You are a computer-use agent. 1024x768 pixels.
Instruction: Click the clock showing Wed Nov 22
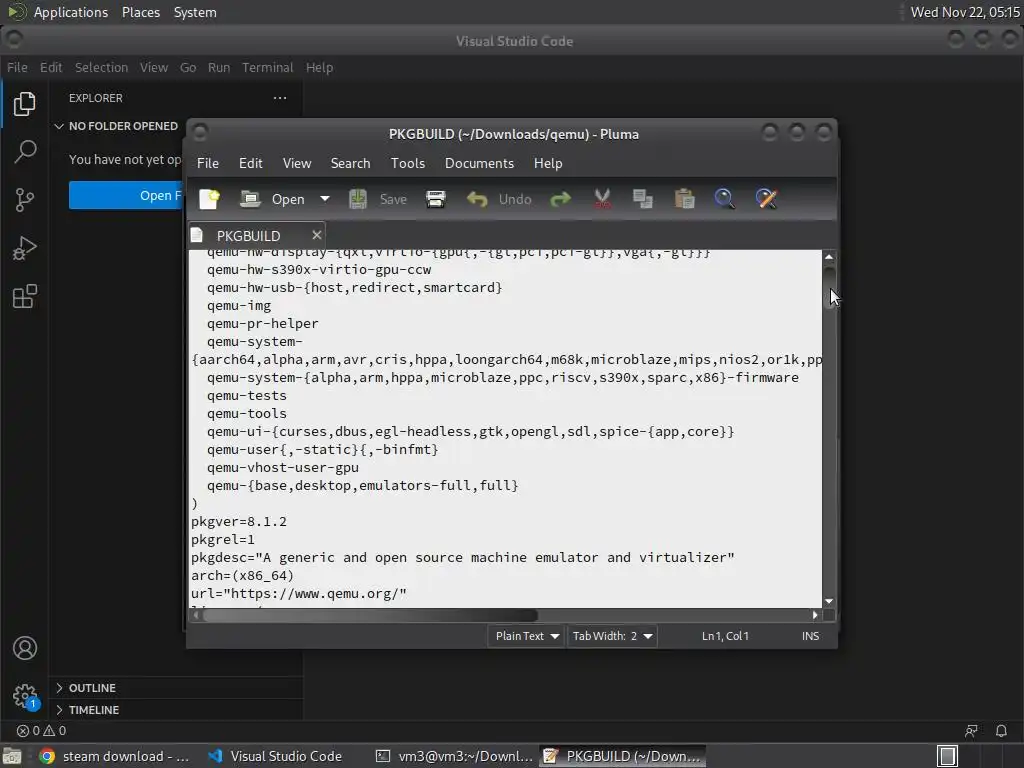965,12
